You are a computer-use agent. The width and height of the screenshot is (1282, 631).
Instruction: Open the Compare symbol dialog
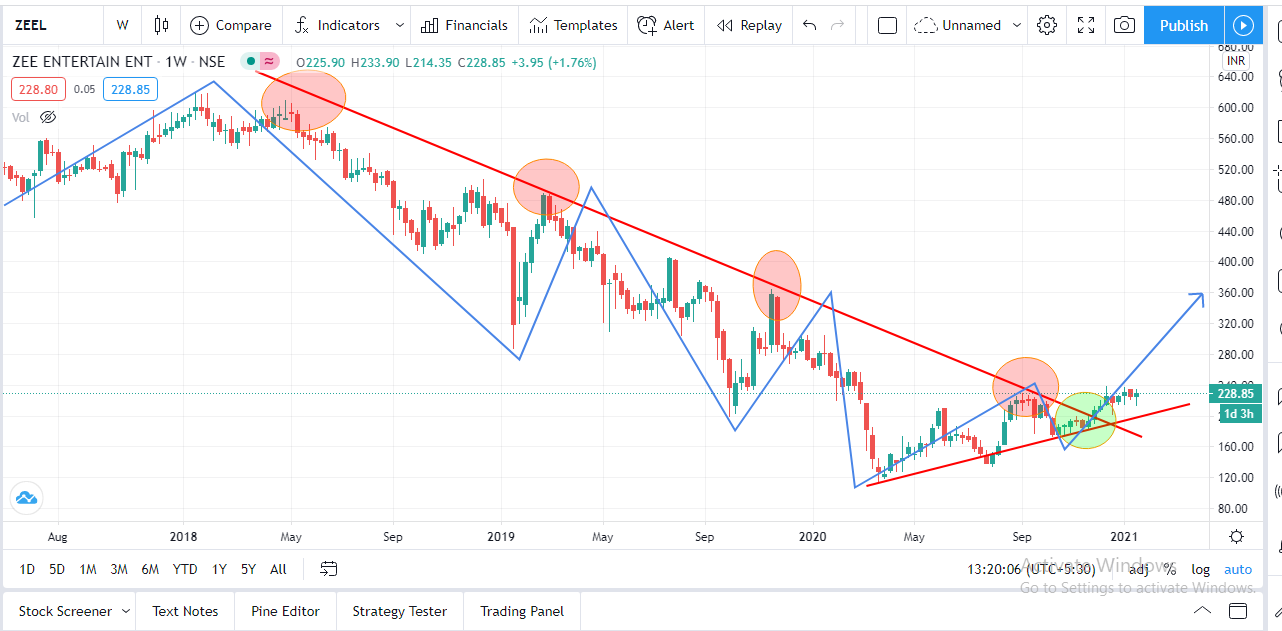(231, 25)
